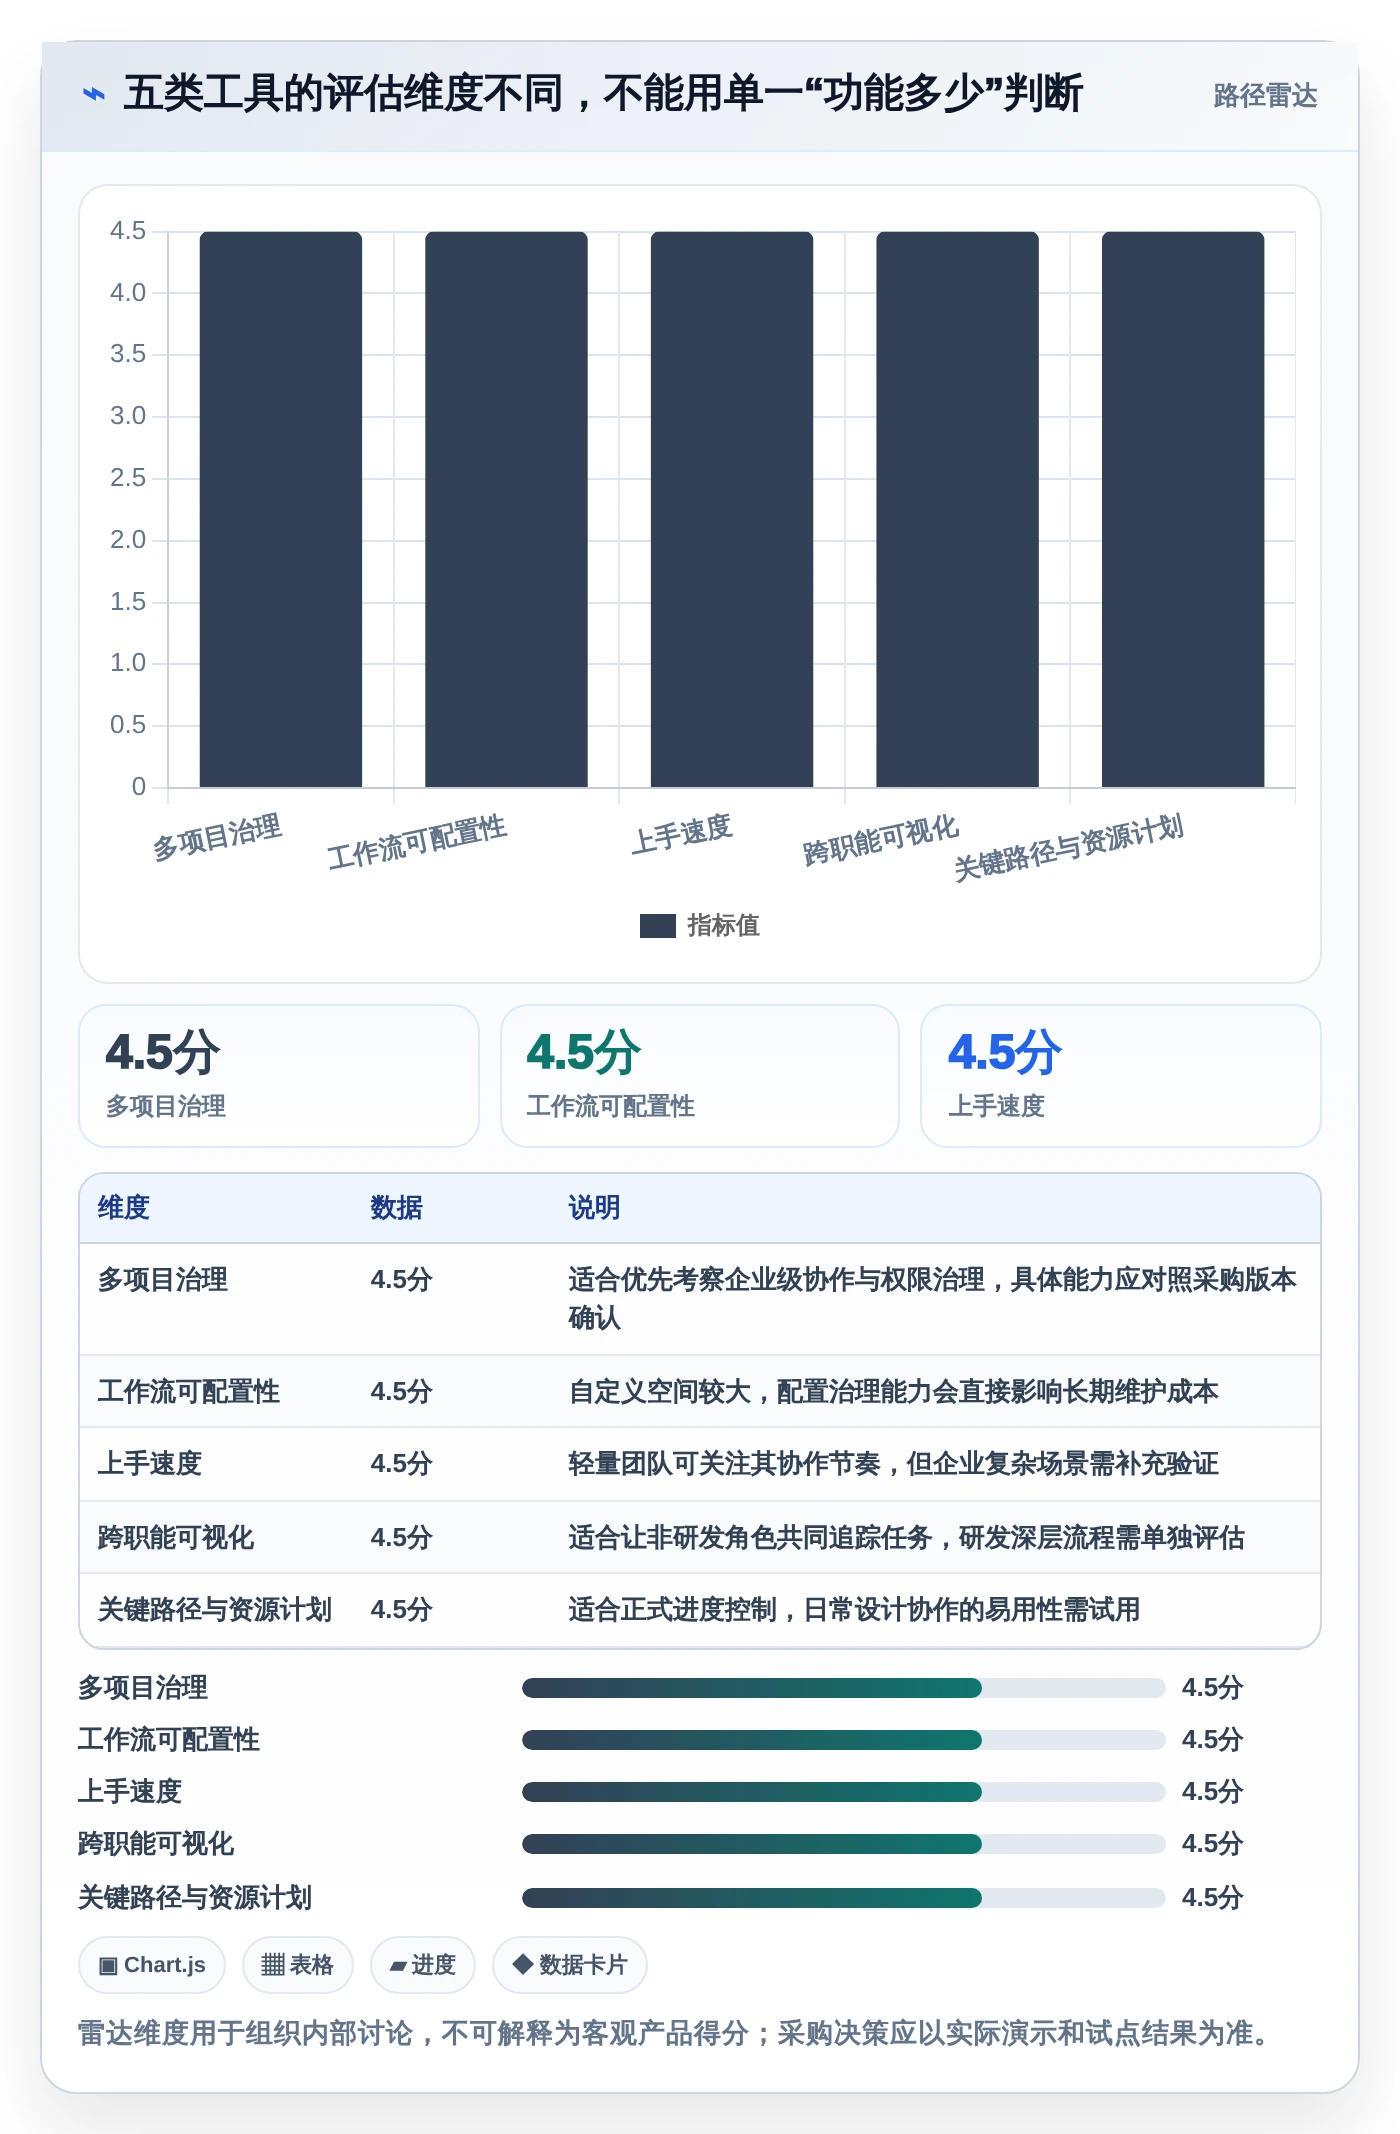Click the 跨职能可视化 progress bar

(x=844, y=1844)
